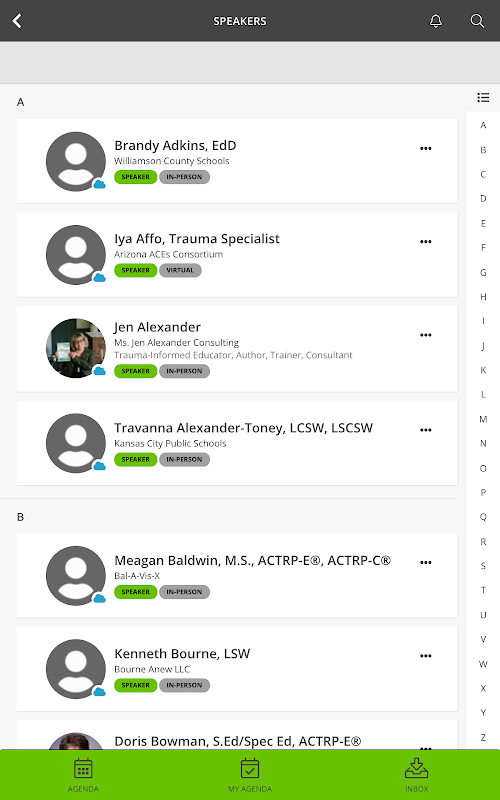
Task: Click three dots beside Meagan Baldwin
Action: pyautogui.click(x=426, y=563)
